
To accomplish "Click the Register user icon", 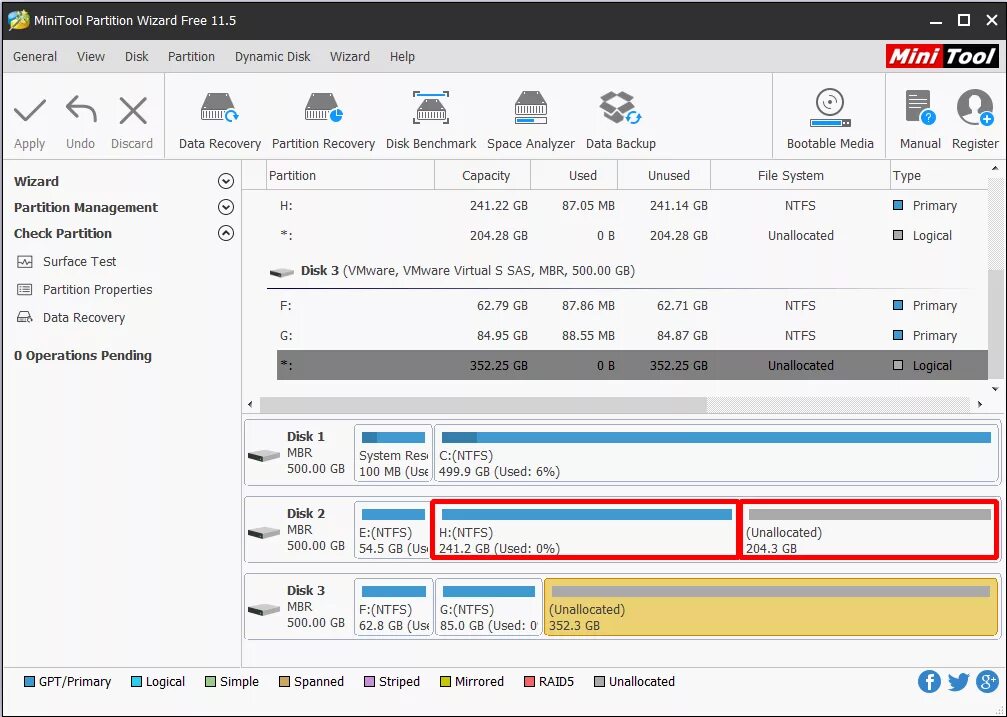I will click(975, 108).
